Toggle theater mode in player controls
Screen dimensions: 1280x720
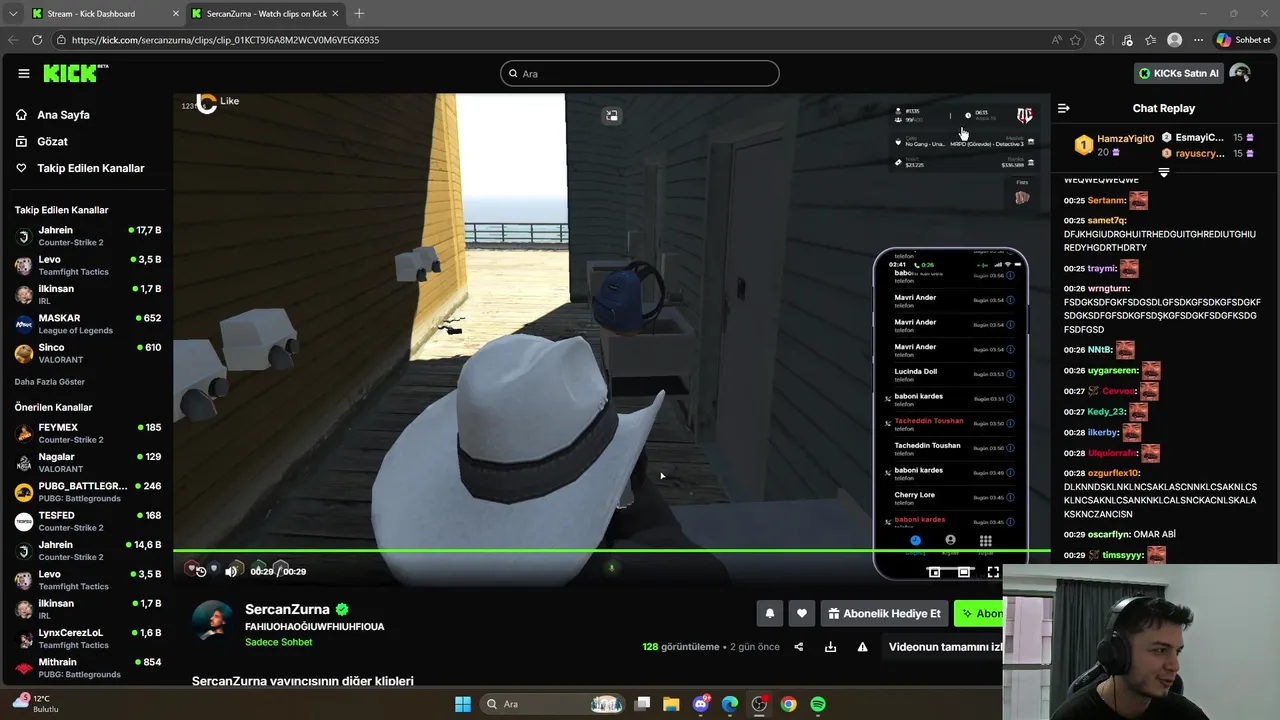(x=963, y=572)
